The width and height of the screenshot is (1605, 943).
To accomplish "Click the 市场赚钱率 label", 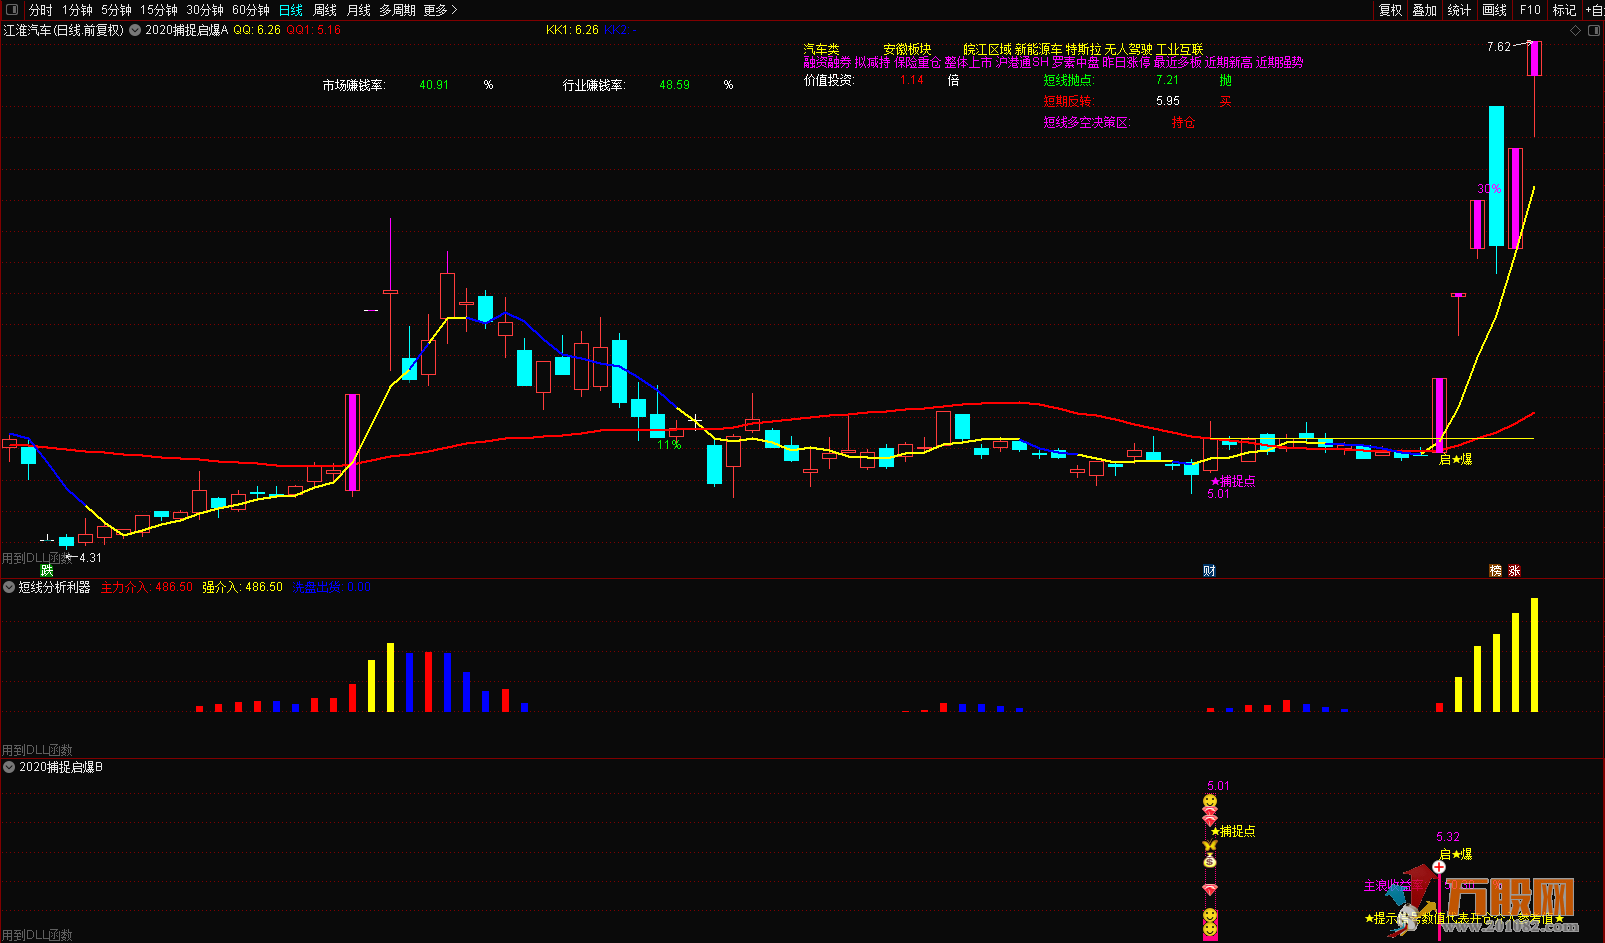I will pos(354,85).
